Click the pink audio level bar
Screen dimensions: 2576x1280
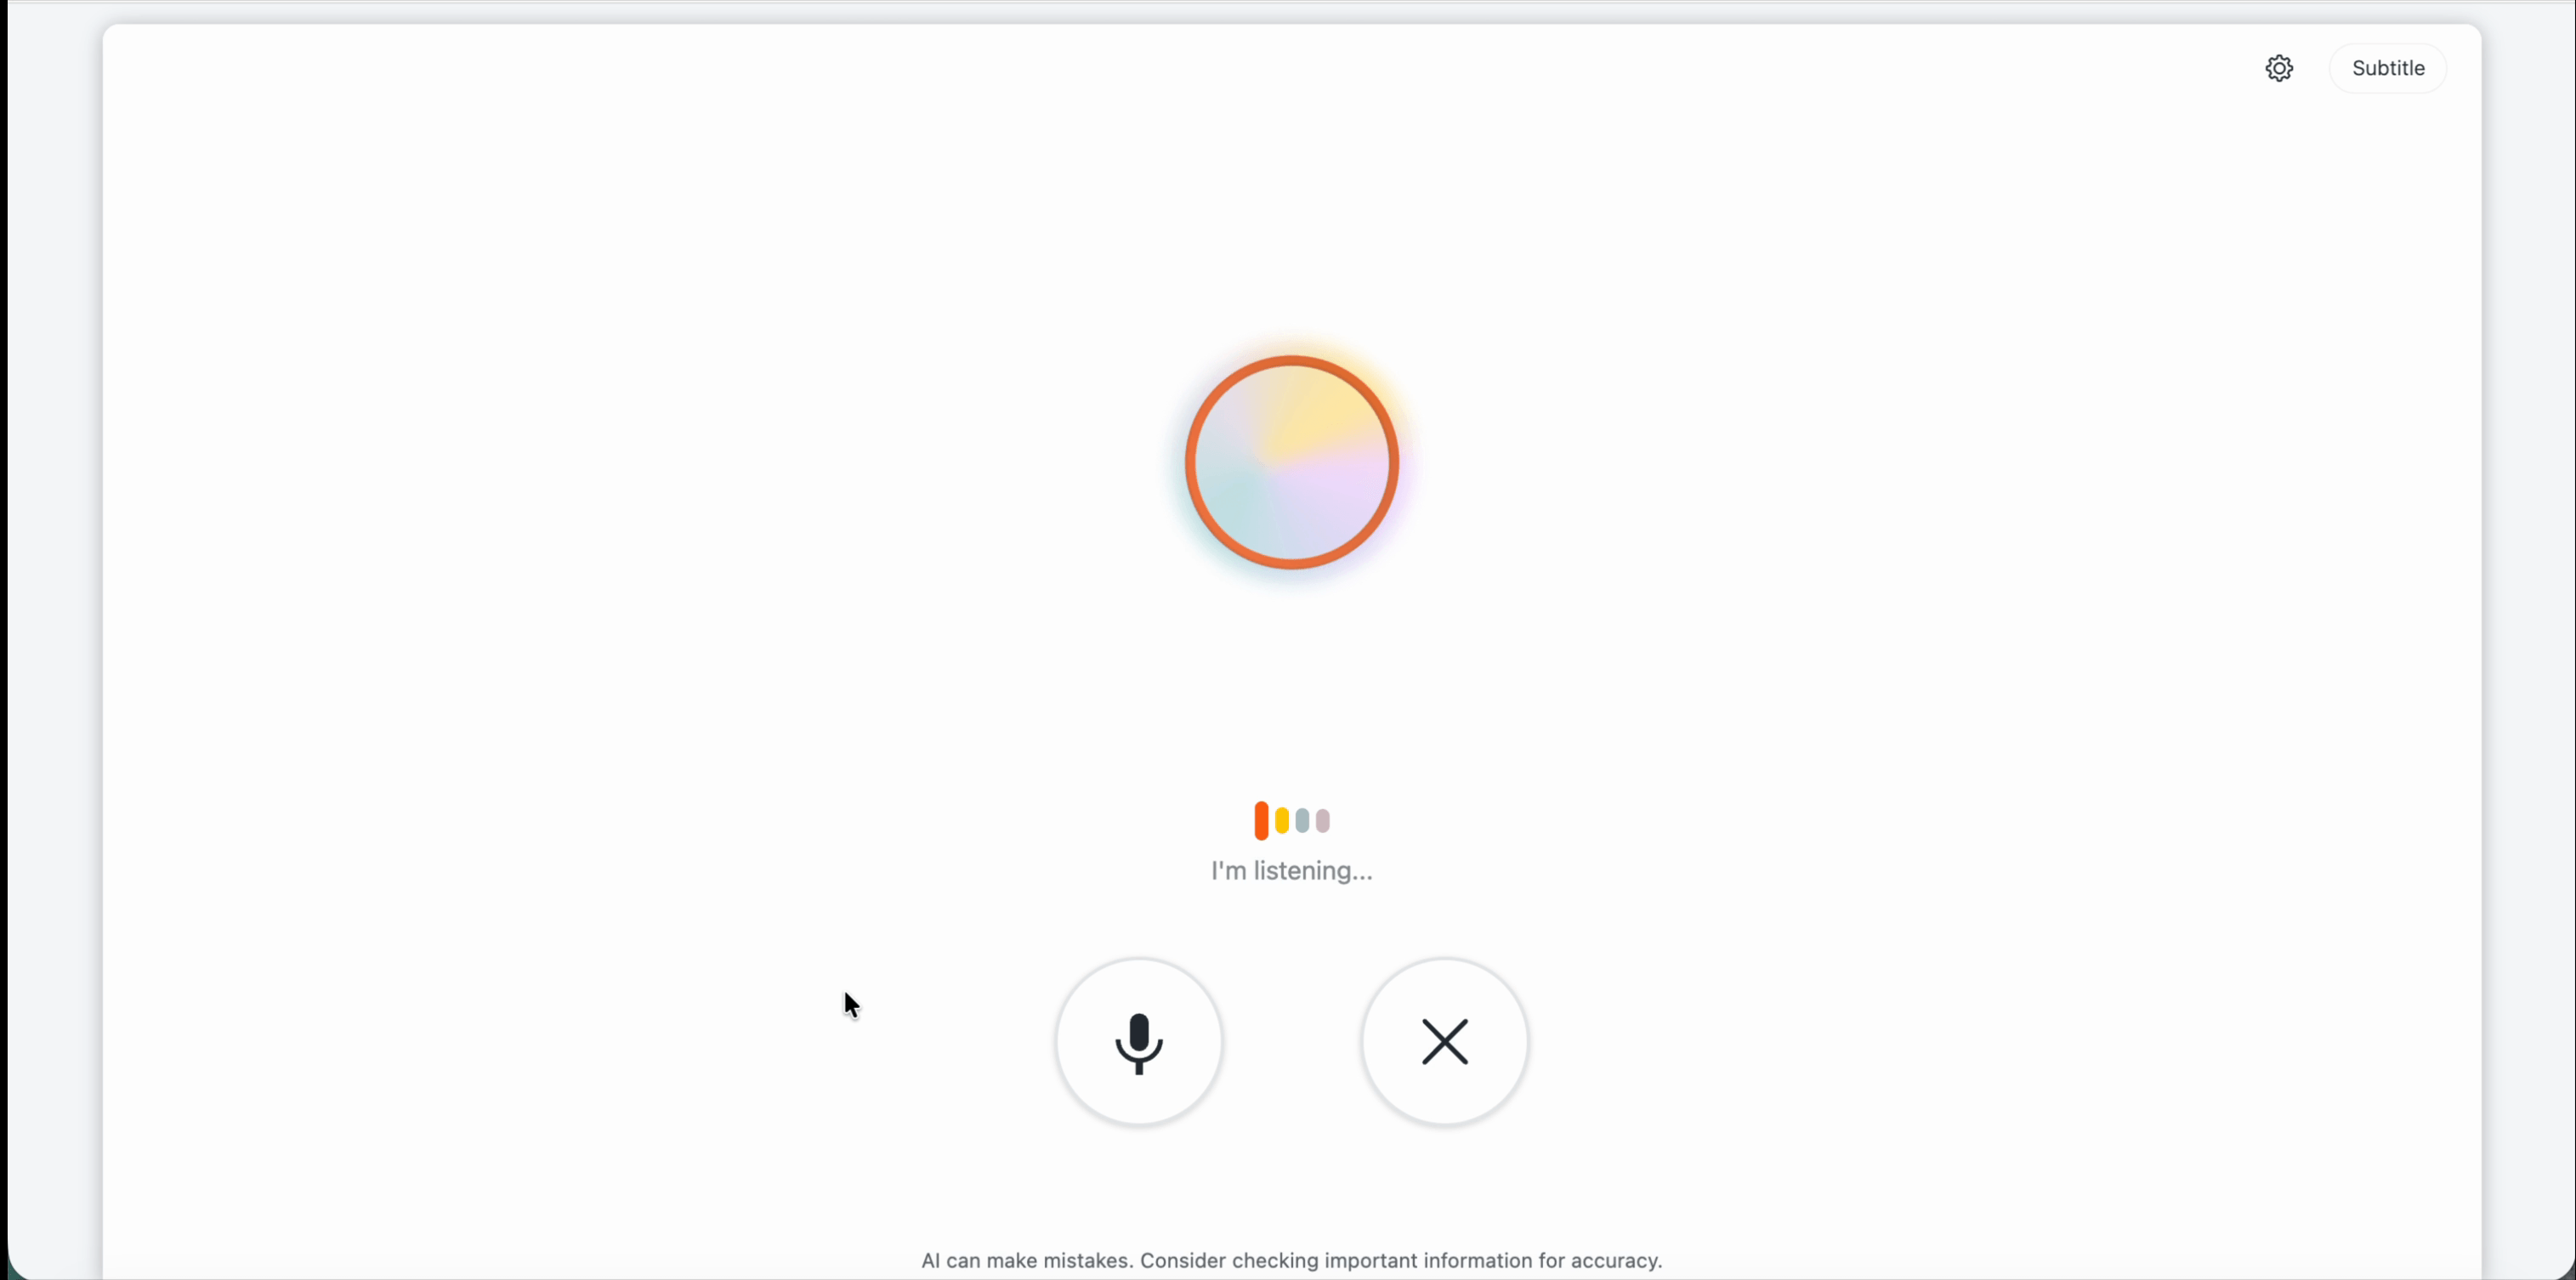click(1323, 821)
